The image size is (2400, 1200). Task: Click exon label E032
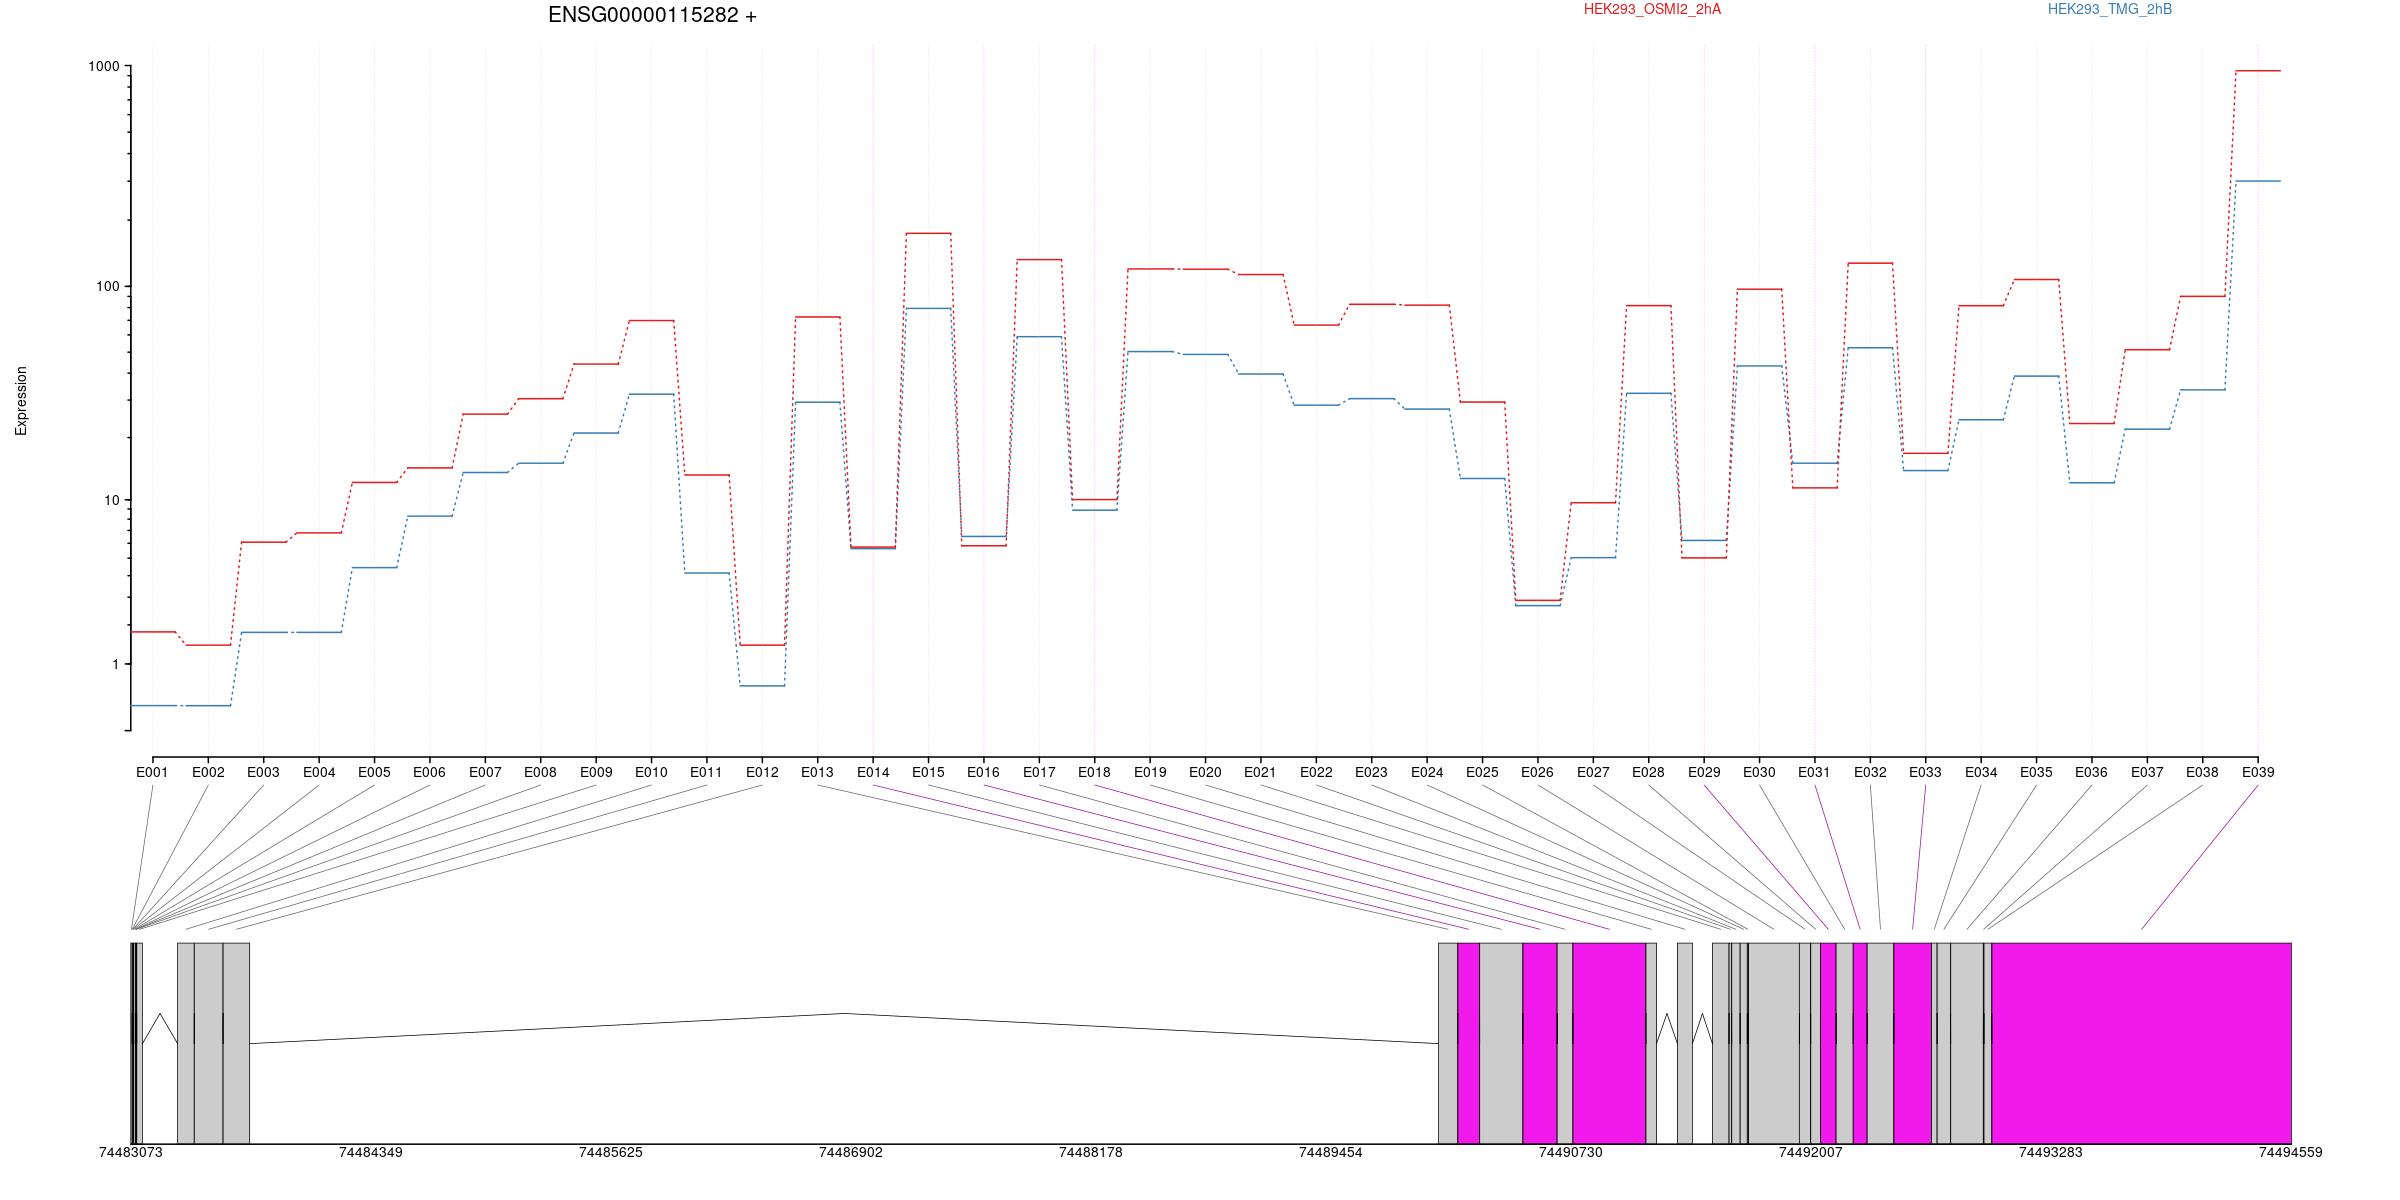[x=1870, y=772]
